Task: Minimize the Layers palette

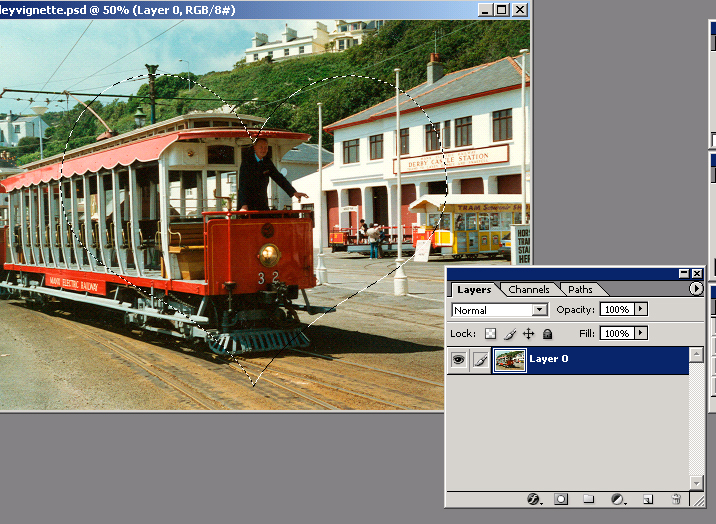Action: (x=684, y=273)
